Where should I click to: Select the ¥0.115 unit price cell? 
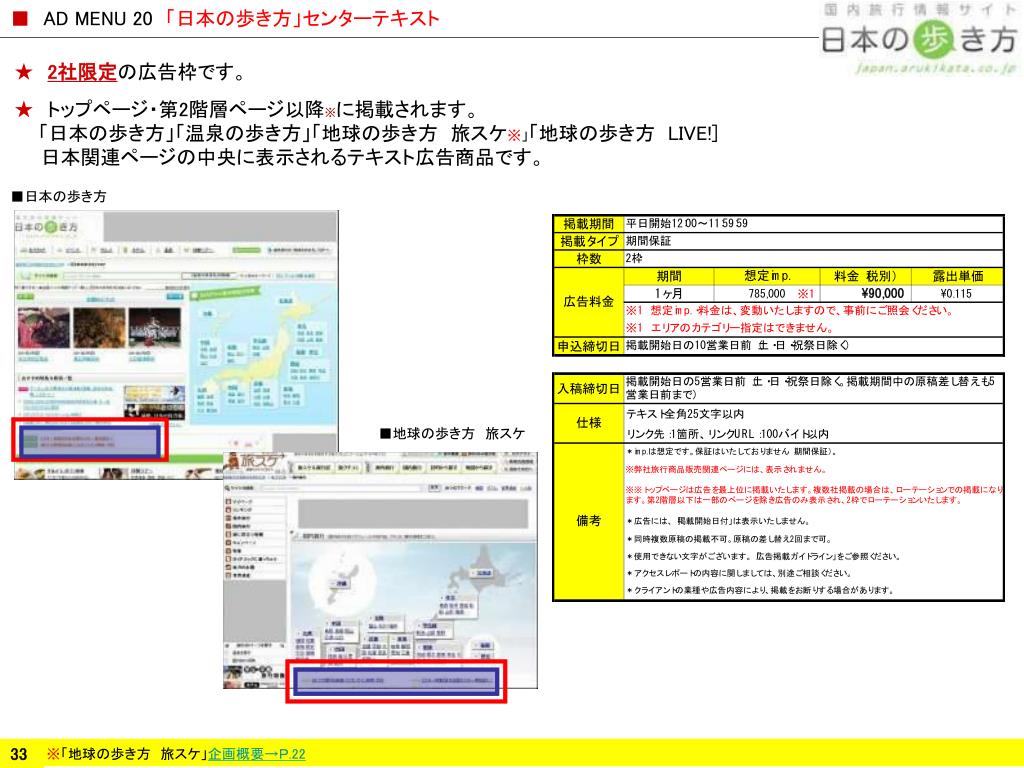tap(957, 294)
